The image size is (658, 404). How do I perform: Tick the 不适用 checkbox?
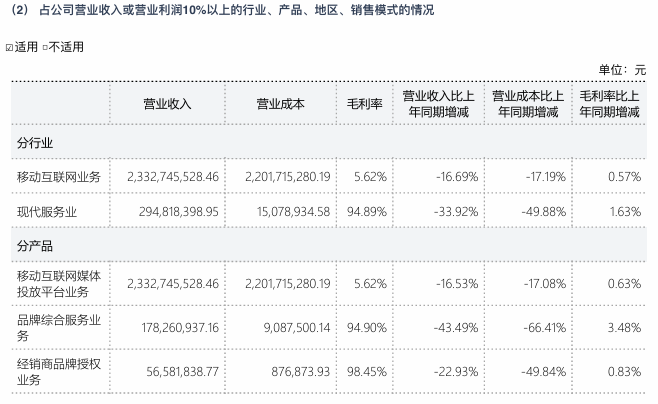tap(46, 47)
